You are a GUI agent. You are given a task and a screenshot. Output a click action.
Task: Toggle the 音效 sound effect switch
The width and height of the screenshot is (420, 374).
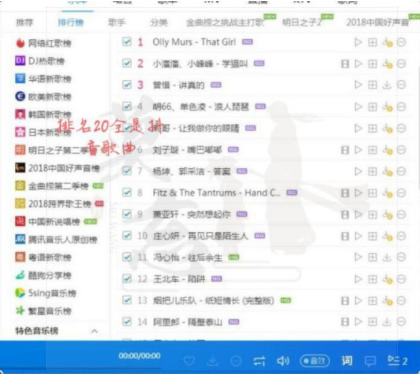[x=315, y=361]
